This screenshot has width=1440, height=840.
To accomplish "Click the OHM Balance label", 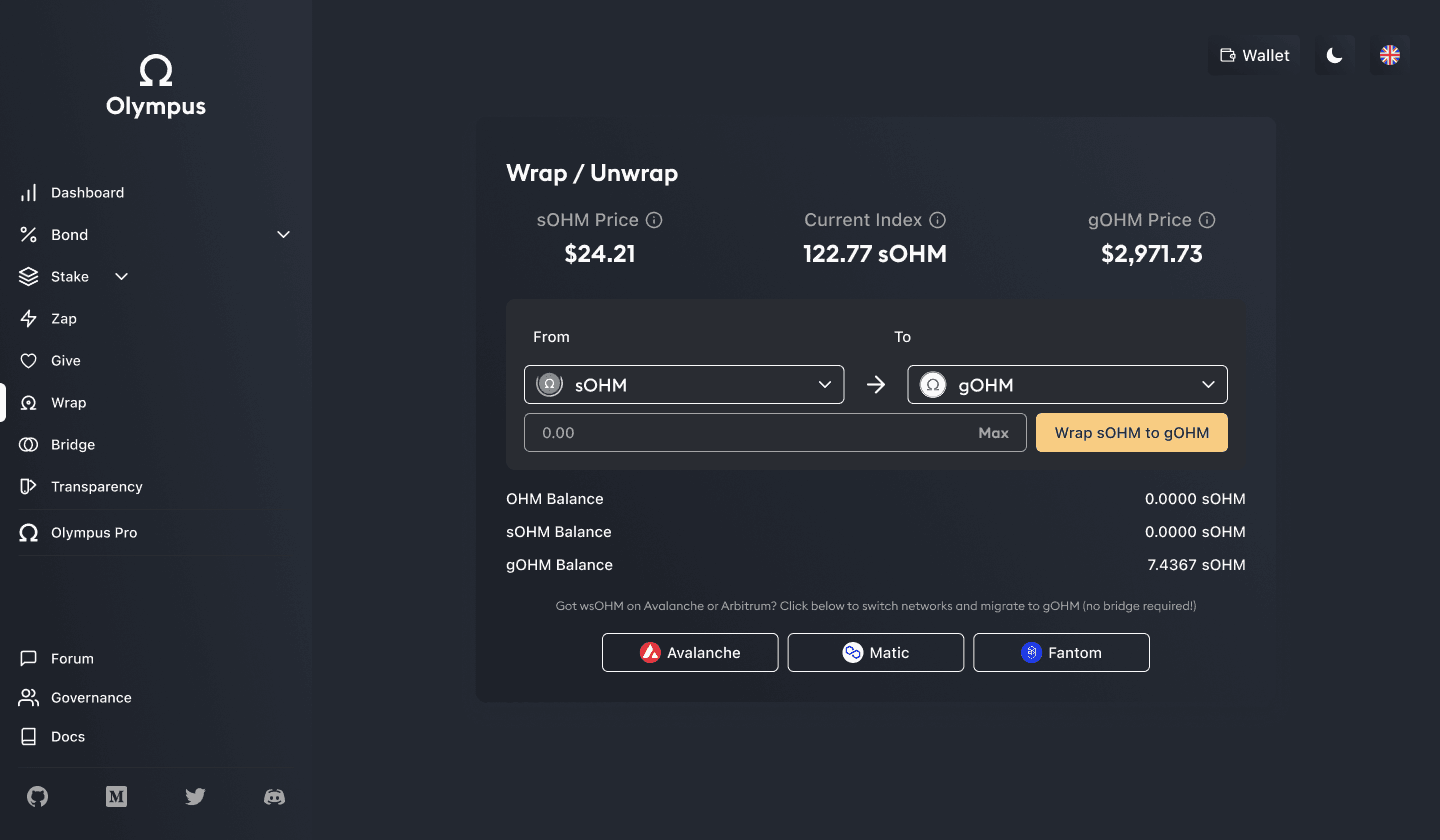I will click(555, 499).
